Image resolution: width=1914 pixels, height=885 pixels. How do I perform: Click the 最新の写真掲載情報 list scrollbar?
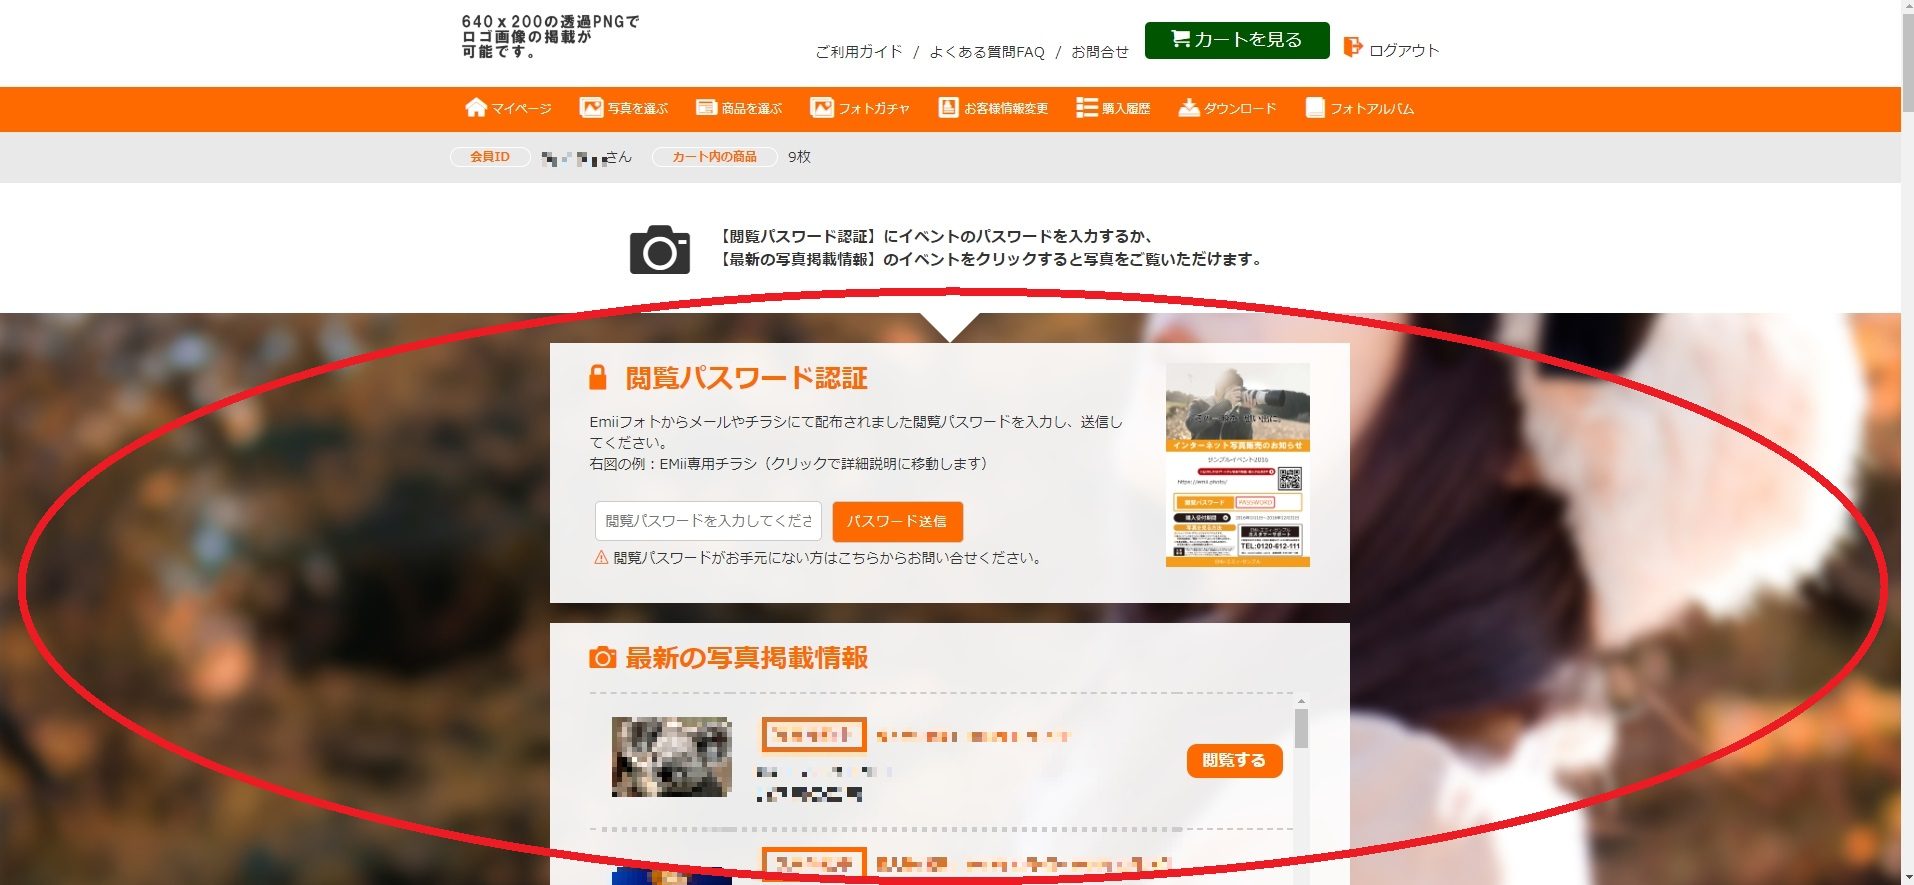[x=1301, y=729]
